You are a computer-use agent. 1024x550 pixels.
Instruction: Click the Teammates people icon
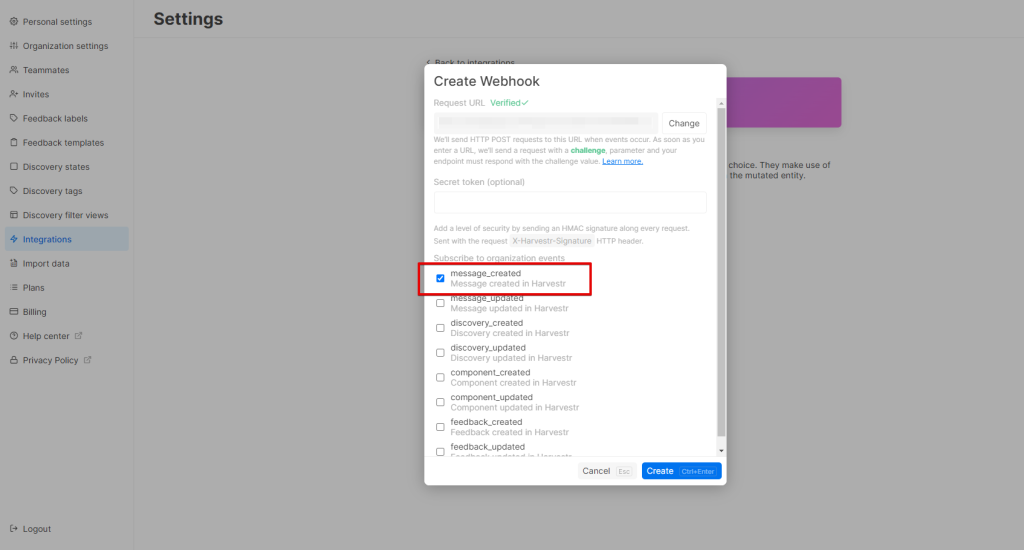tap(13, 70)
